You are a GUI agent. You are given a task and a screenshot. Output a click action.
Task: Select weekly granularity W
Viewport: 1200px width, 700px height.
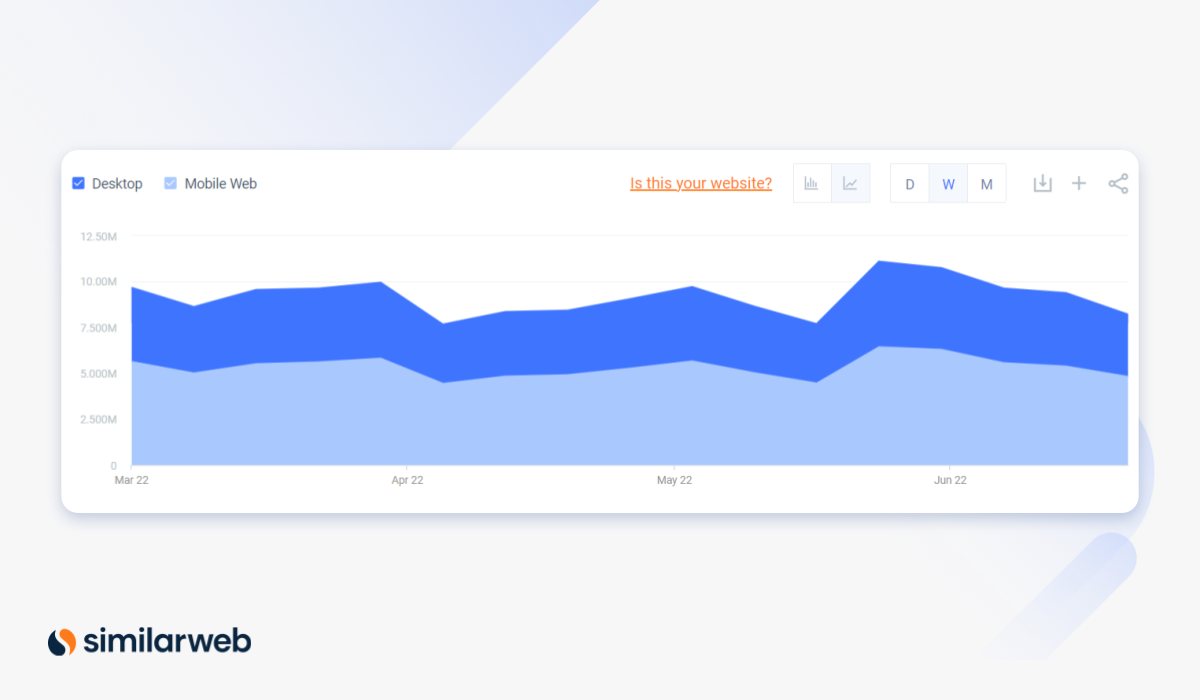pyautogui.click(x=948, y=184)
